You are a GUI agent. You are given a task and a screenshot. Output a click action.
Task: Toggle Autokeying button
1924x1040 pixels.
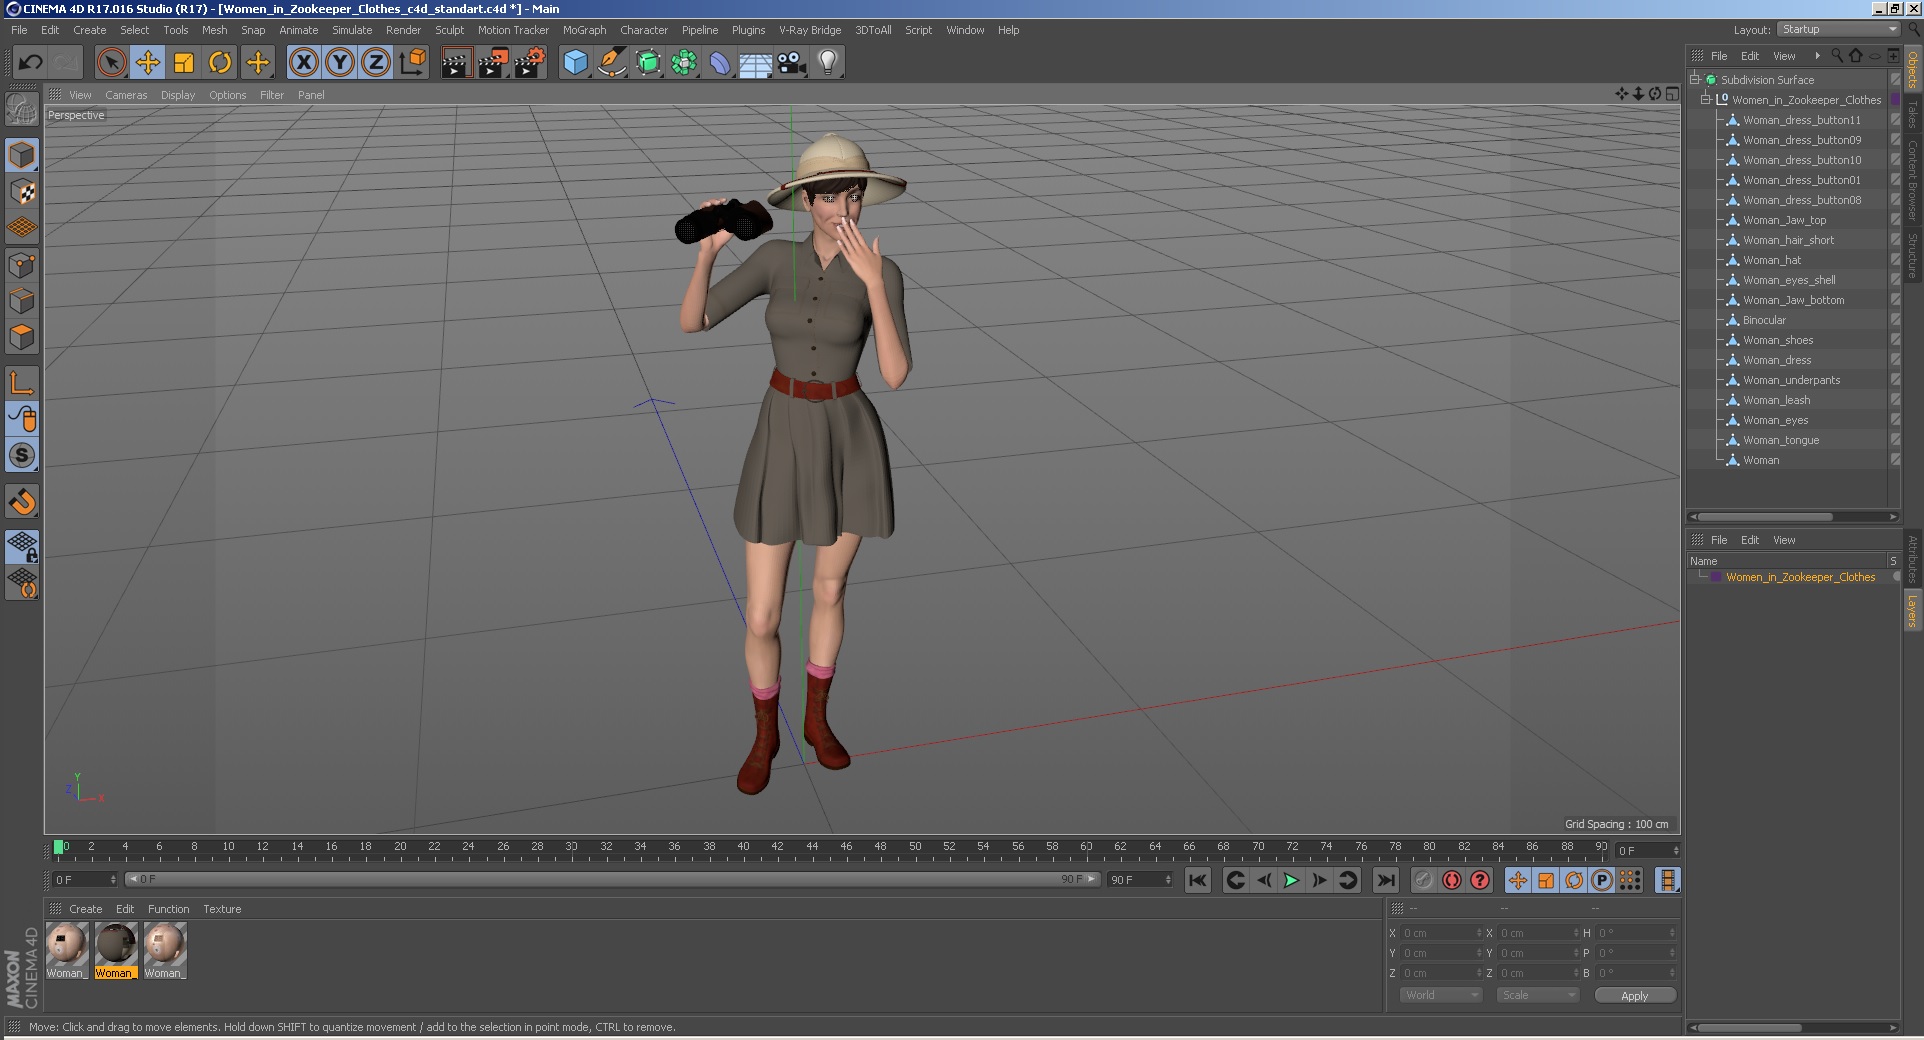pos(1451,880)
